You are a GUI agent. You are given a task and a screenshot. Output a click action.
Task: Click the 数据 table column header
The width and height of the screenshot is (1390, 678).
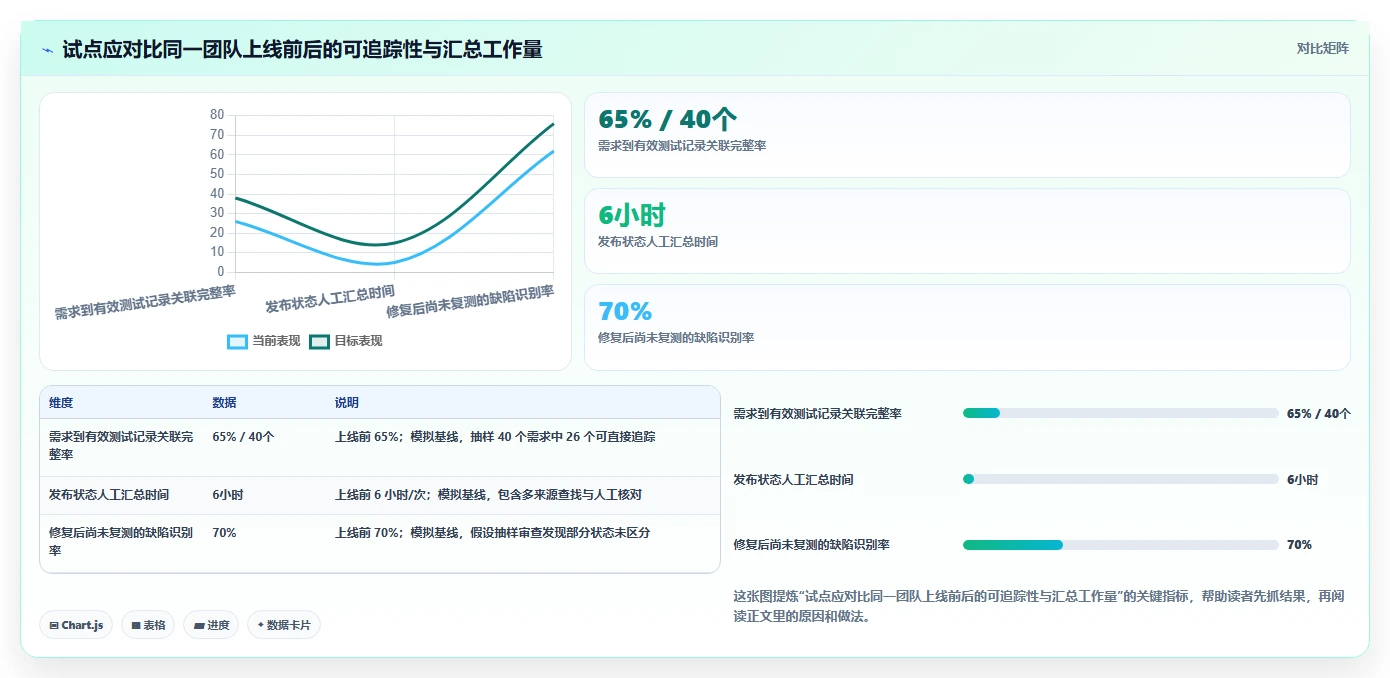pyautogui.click(x=224, y=403)
